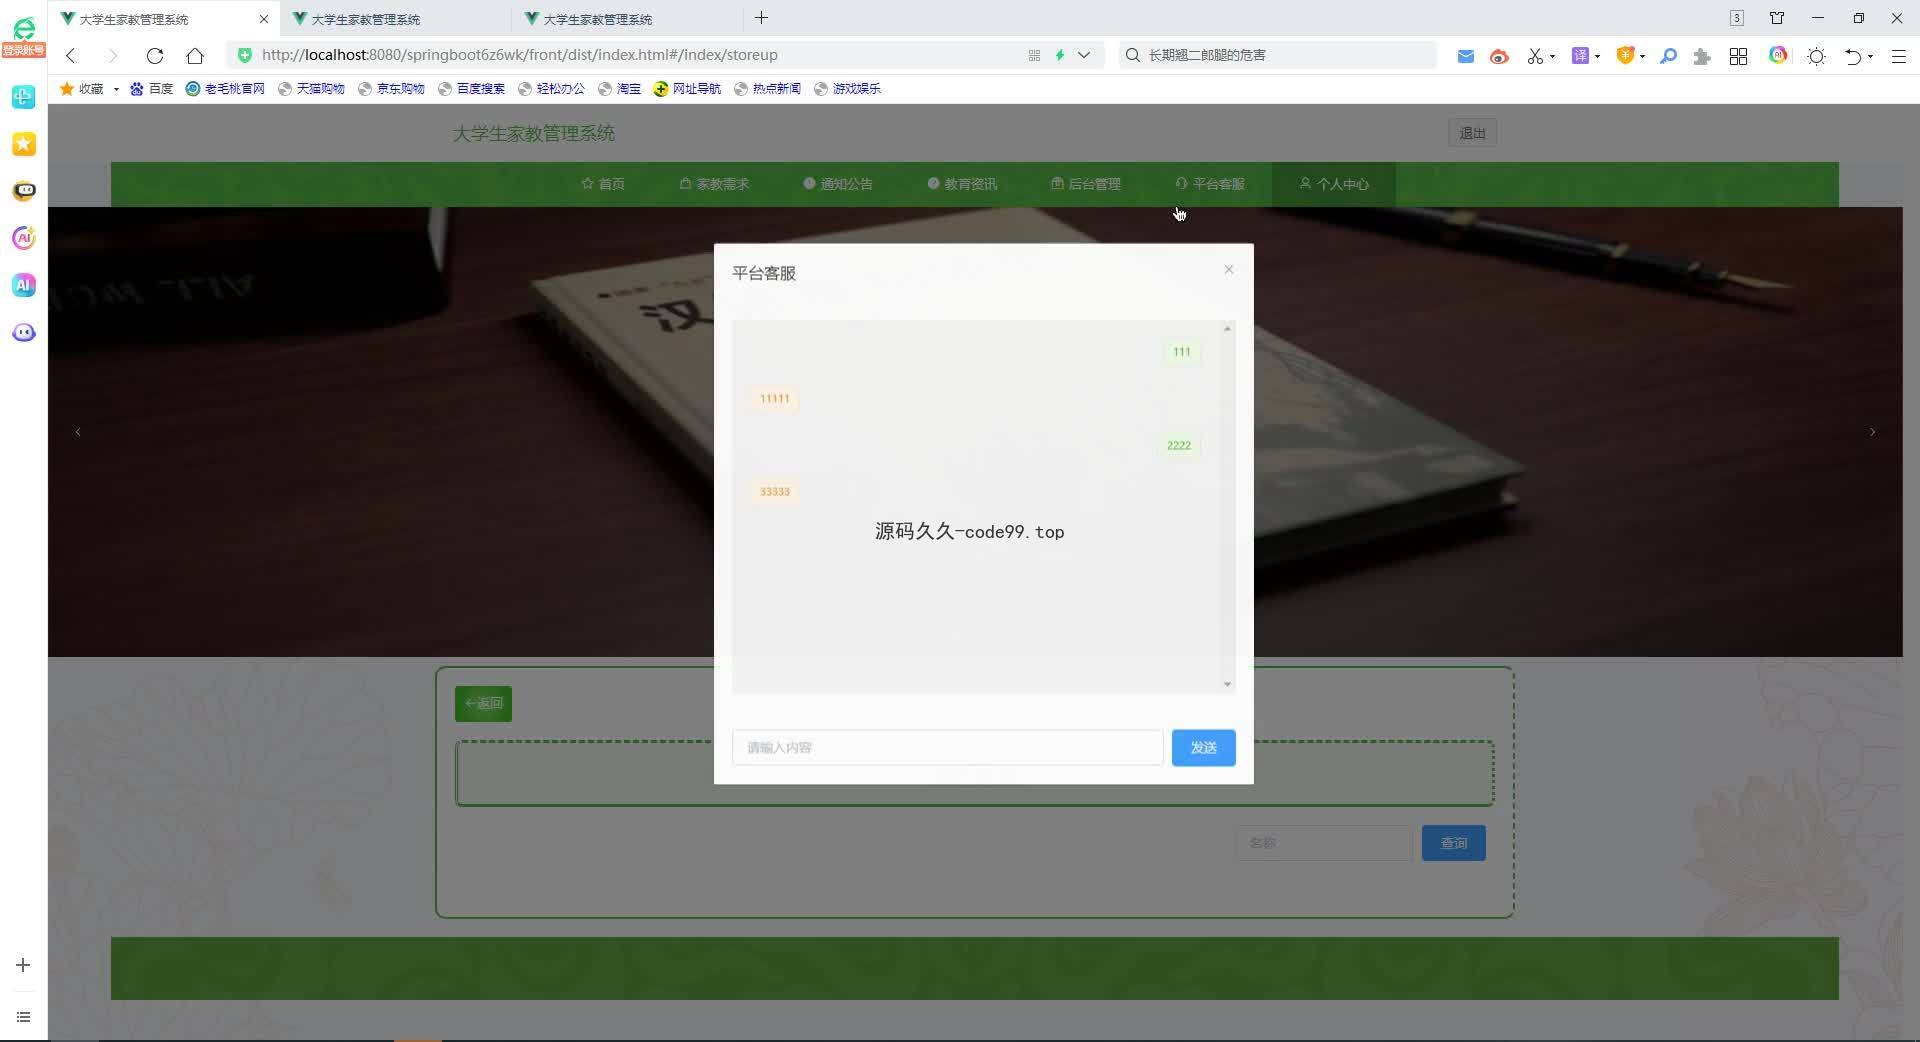Open the 个人中心 nav item
Screen dimensions: 1920x1042
[1334, 184]
